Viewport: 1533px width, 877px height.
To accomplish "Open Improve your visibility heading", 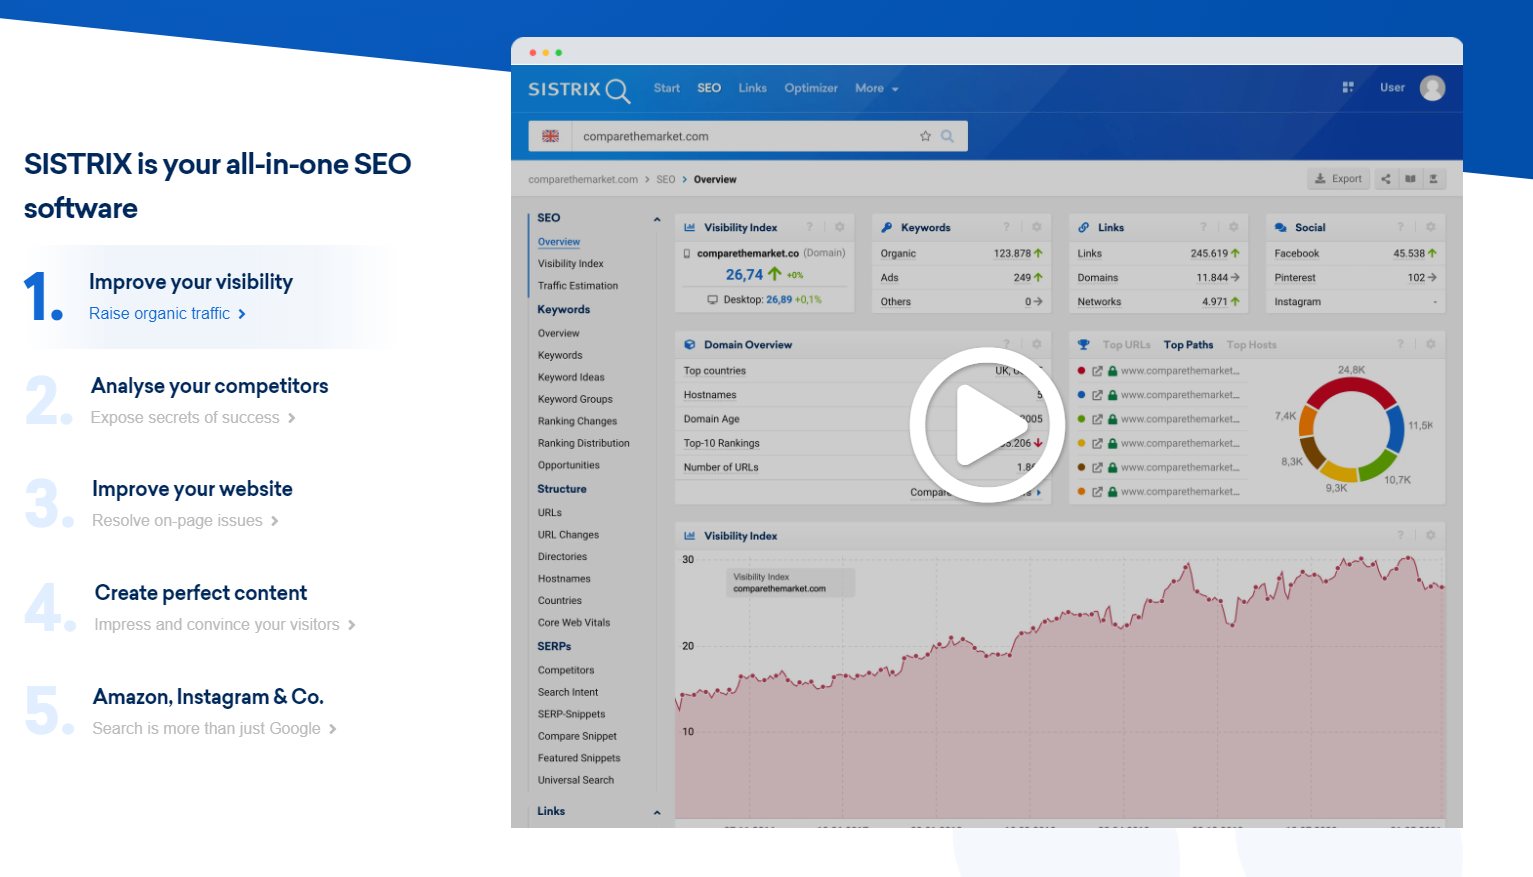I will (191, 282).
